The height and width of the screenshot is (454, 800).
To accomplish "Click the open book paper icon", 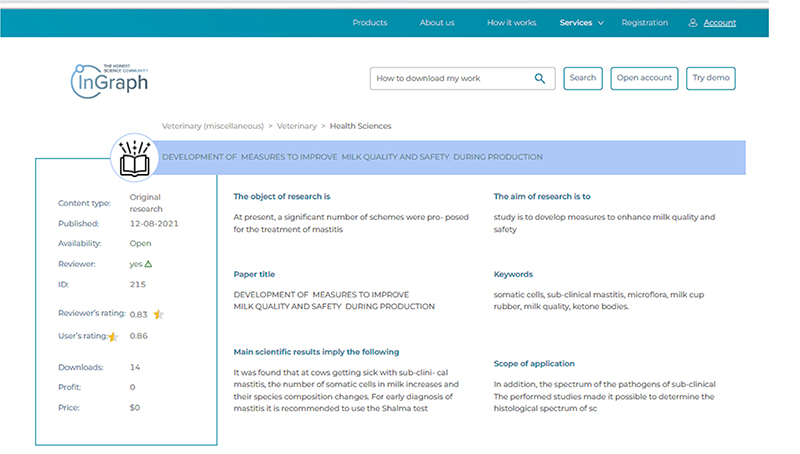I will (x=134, y=158).
